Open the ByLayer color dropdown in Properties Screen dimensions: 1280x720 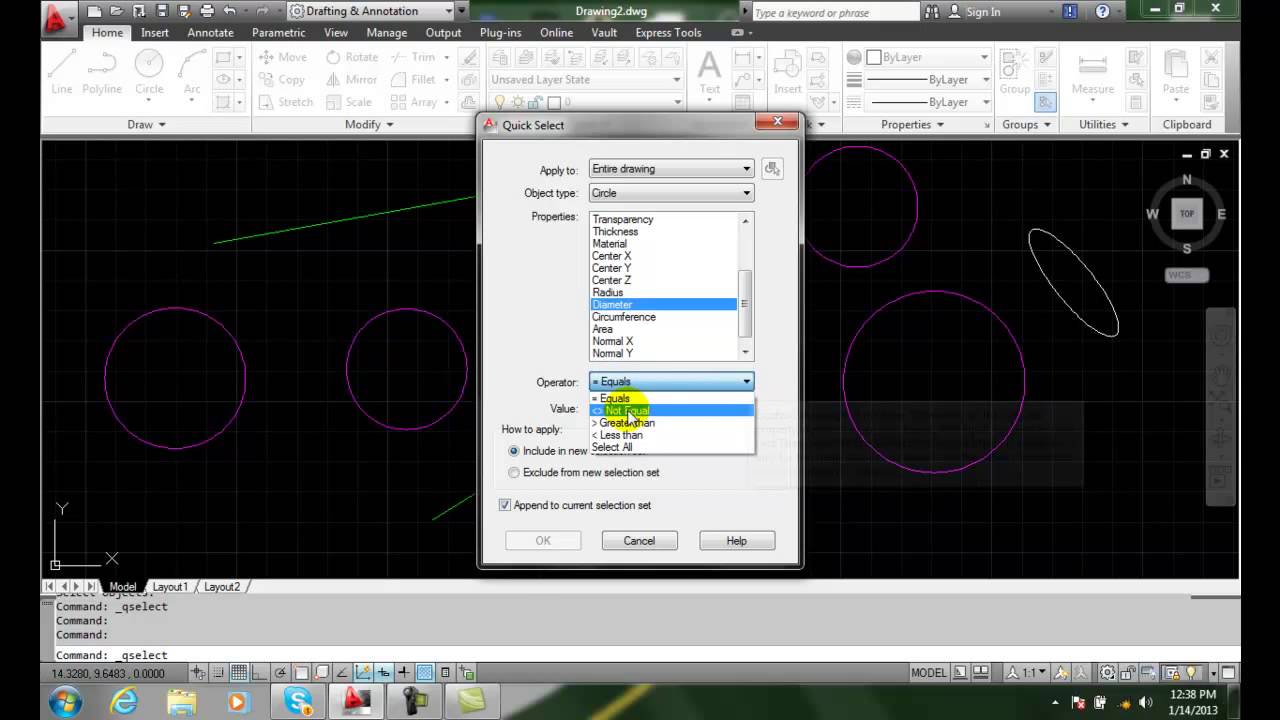[x=928, y=57]
